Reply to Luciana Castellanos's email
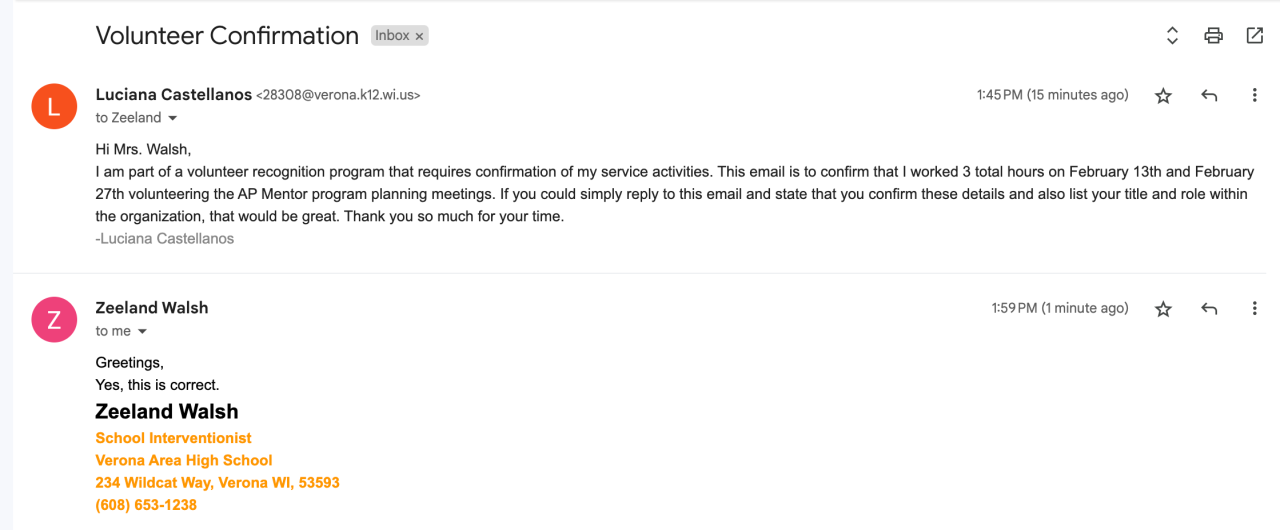This screenshot has width=1280, height=530. tap(1209, 96)
